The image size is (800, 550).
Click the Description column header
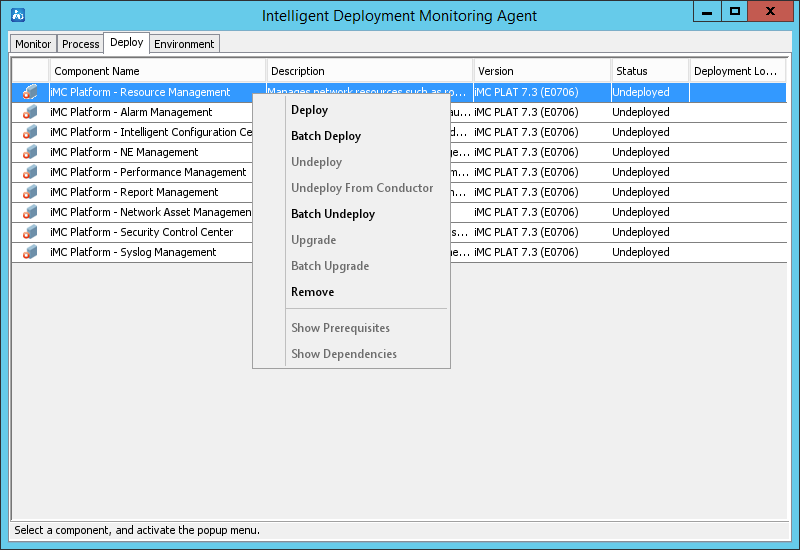[369, 71]
